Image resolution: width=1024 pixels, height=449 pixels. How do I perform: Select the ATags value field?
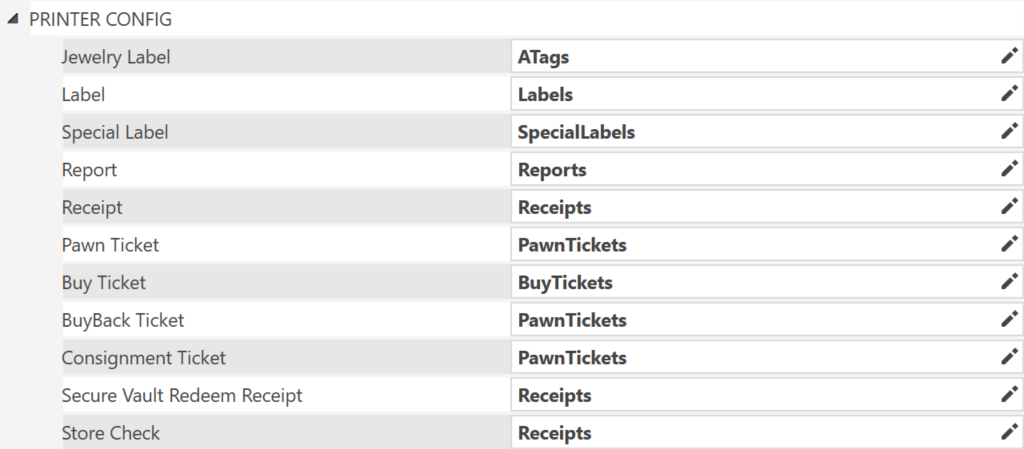pyautogui.click(x=766, y=57)
